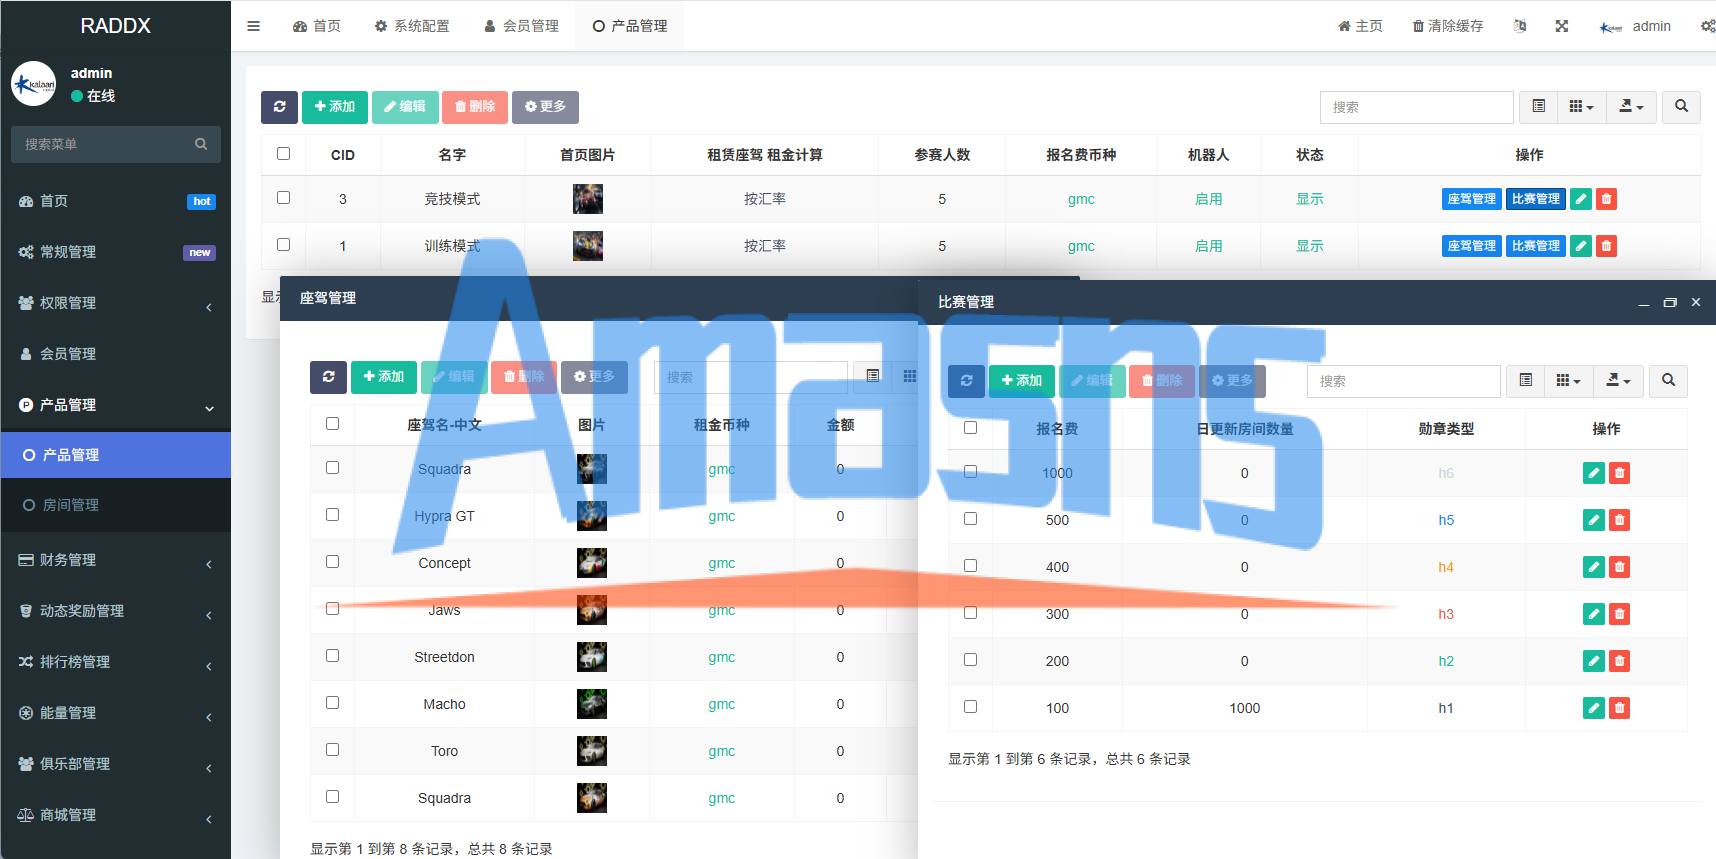Collapse 产品管理 sidebar parent menu
Image resolution: width=1716 pixels, height=859 pixels.
(x=116, y=405)
